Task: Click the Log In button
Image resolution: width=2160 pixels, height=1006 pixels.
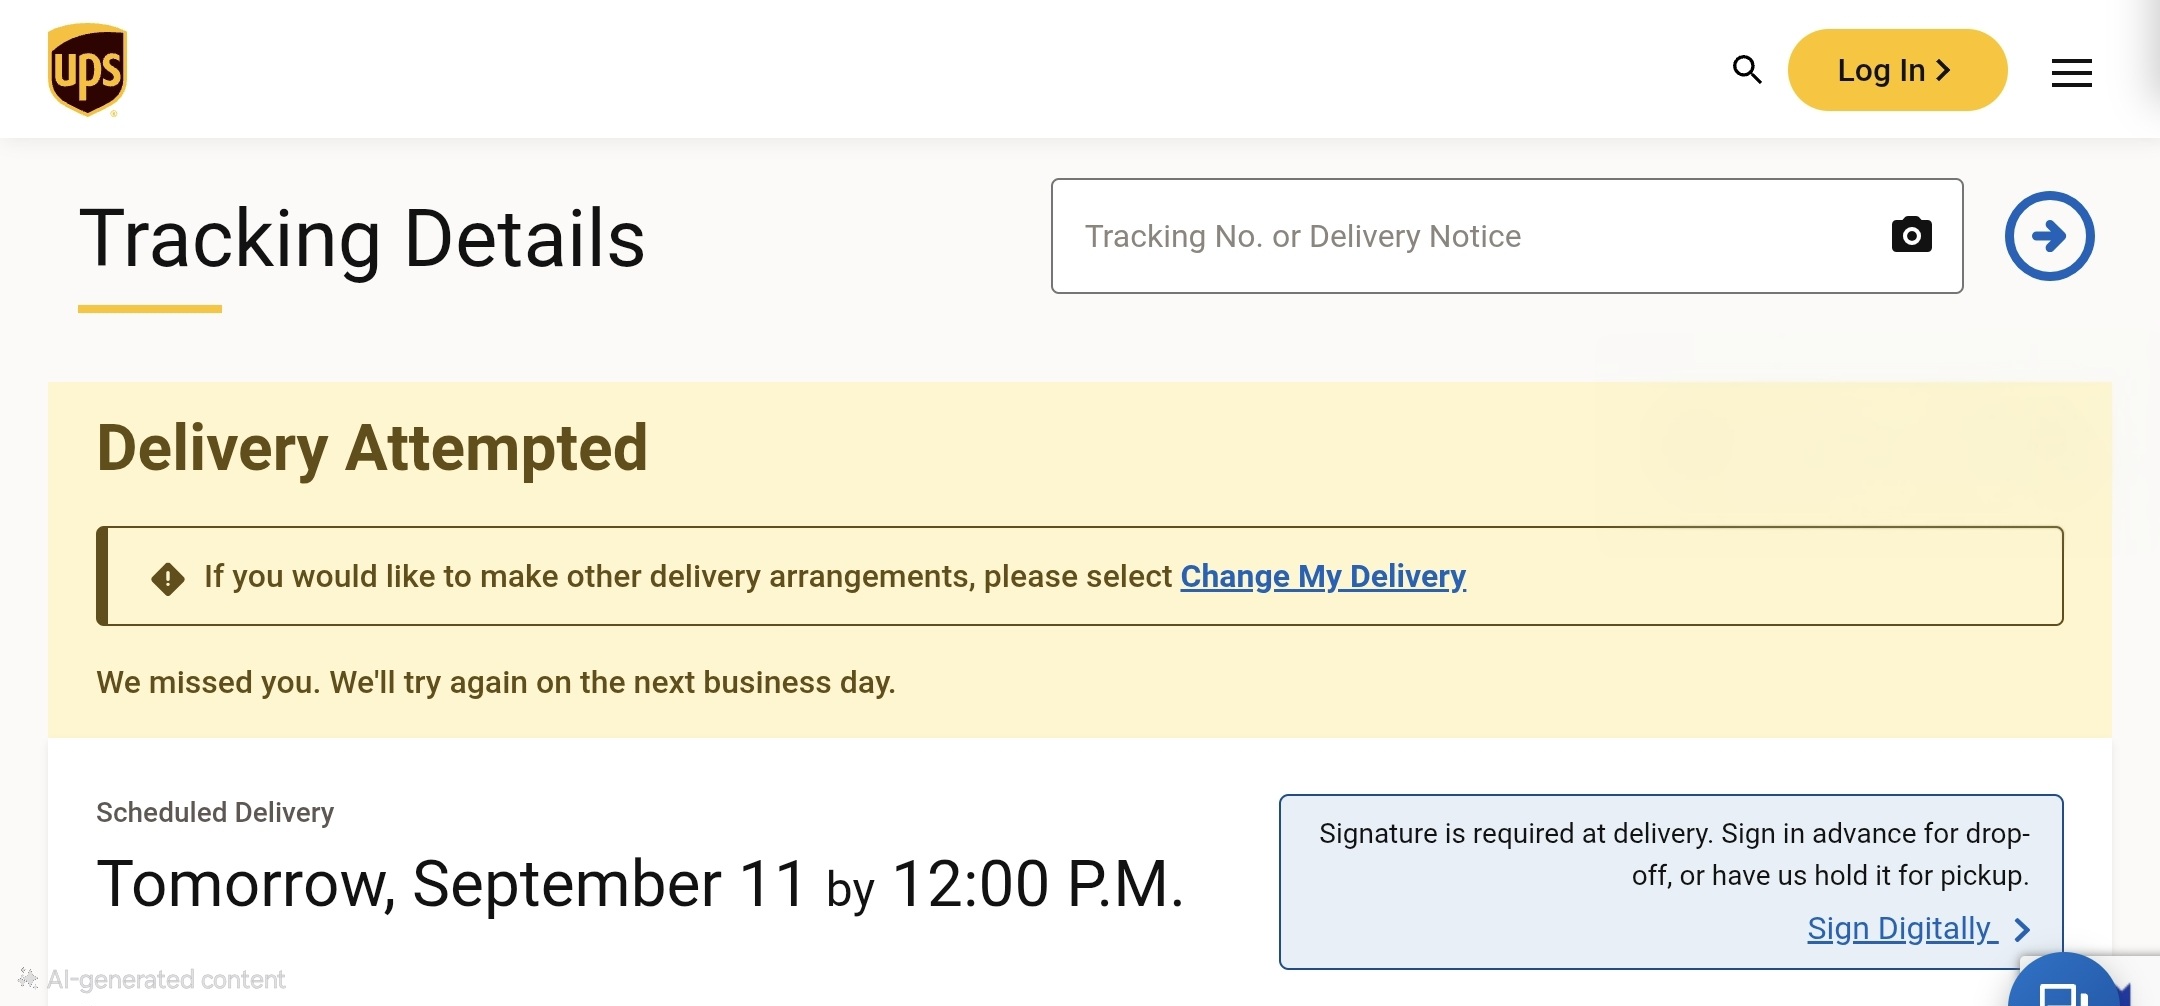Action: tap(1897, 70)
